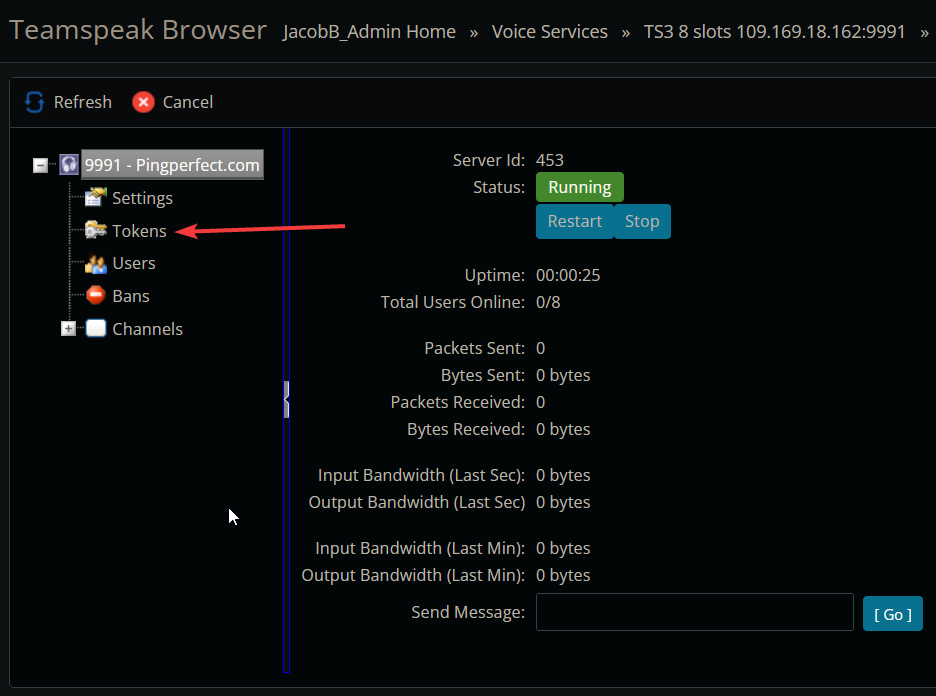Click the Refresh circular arrows icon
Viewport: 936px width, 696px height.
coord(35,102)
